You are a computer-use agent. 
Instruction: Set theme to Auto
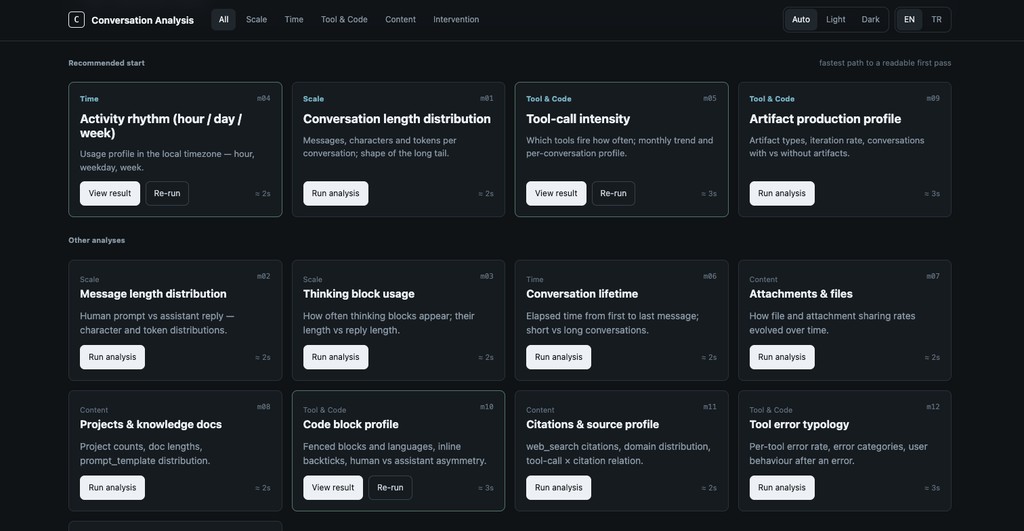(801, 19)
